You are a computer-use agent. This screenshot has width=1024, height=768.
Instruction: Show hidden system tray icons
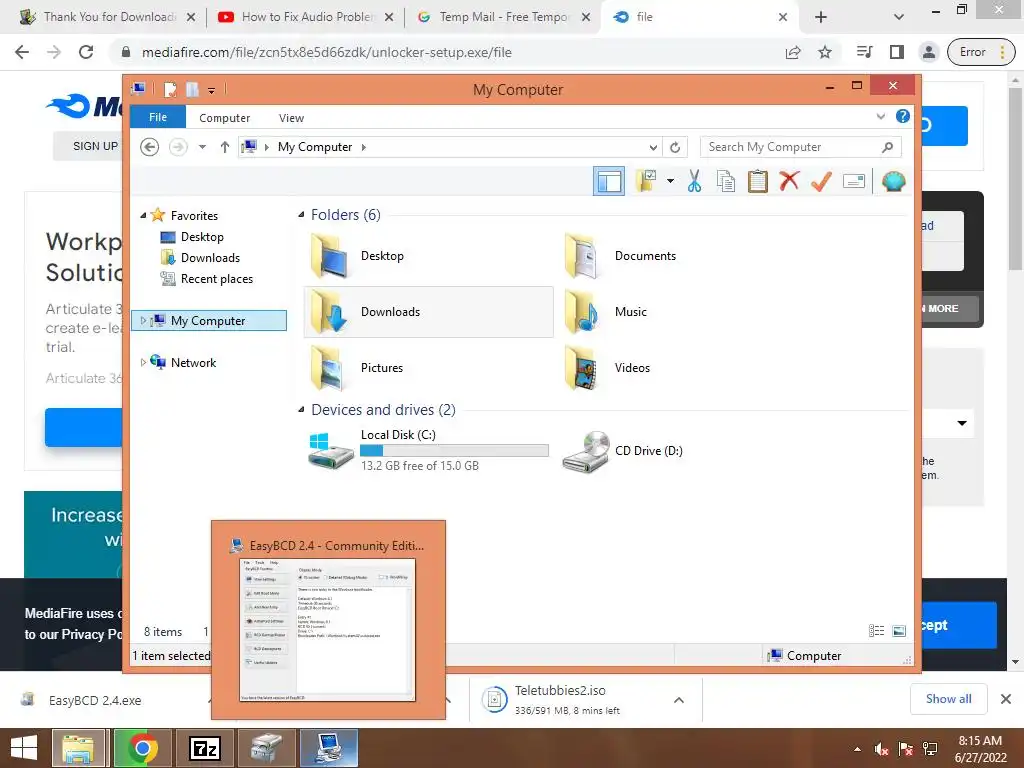pos(857,749)
